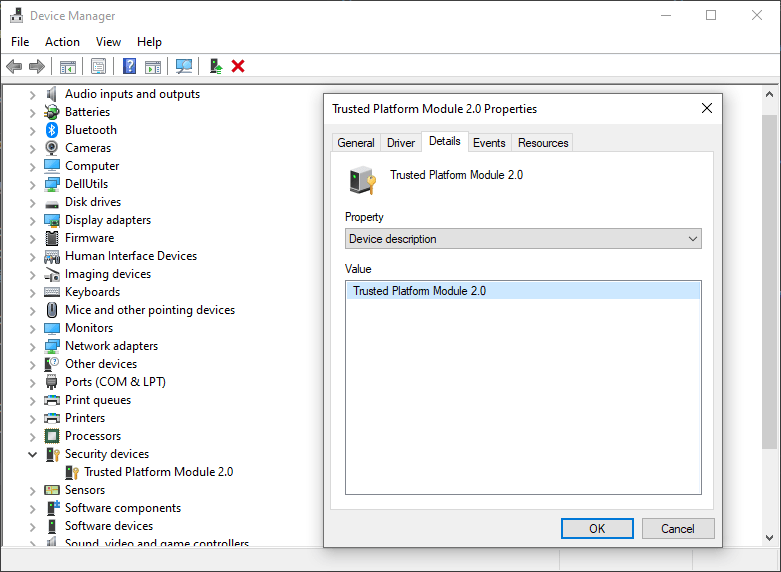Select the Computer tree item
Screen dimensions: 781x572
coord(92,166)
